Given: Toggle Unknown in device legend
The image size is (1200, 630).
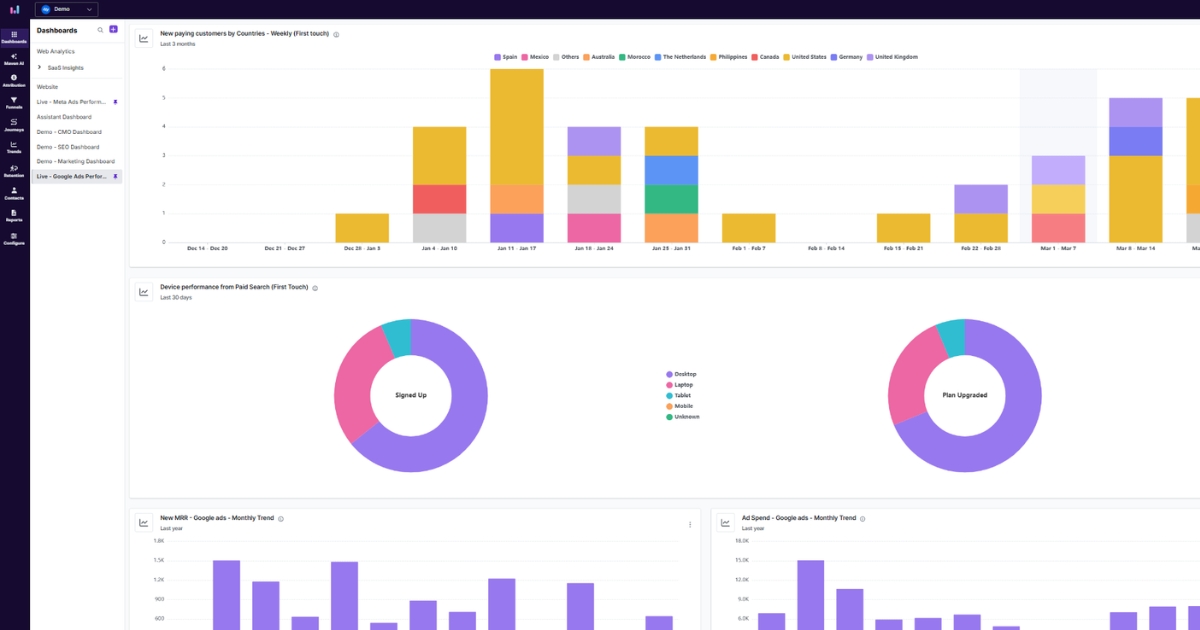Looking at the screenshot, I should 683,417.
